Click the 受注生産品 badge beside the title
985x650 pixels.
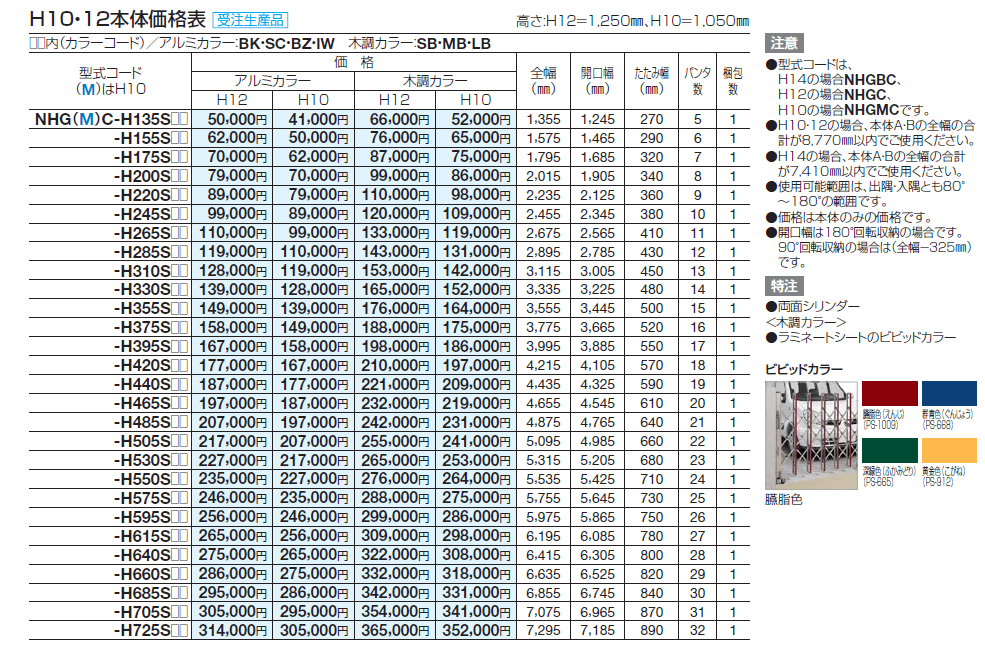tap(251, 19)
